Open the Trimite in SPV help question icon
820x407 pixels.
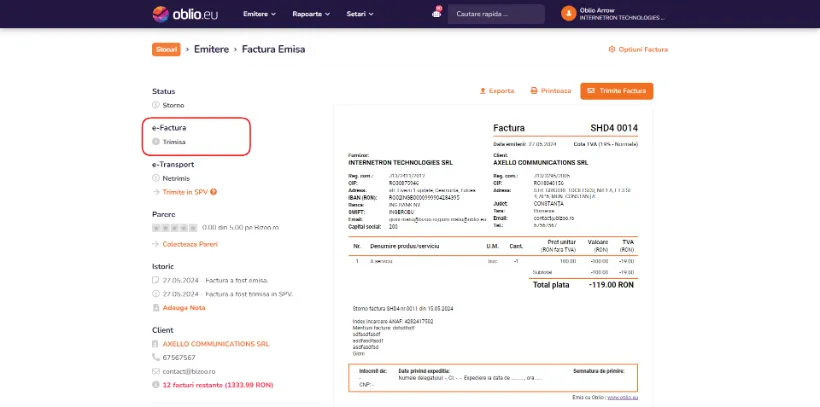213,192
